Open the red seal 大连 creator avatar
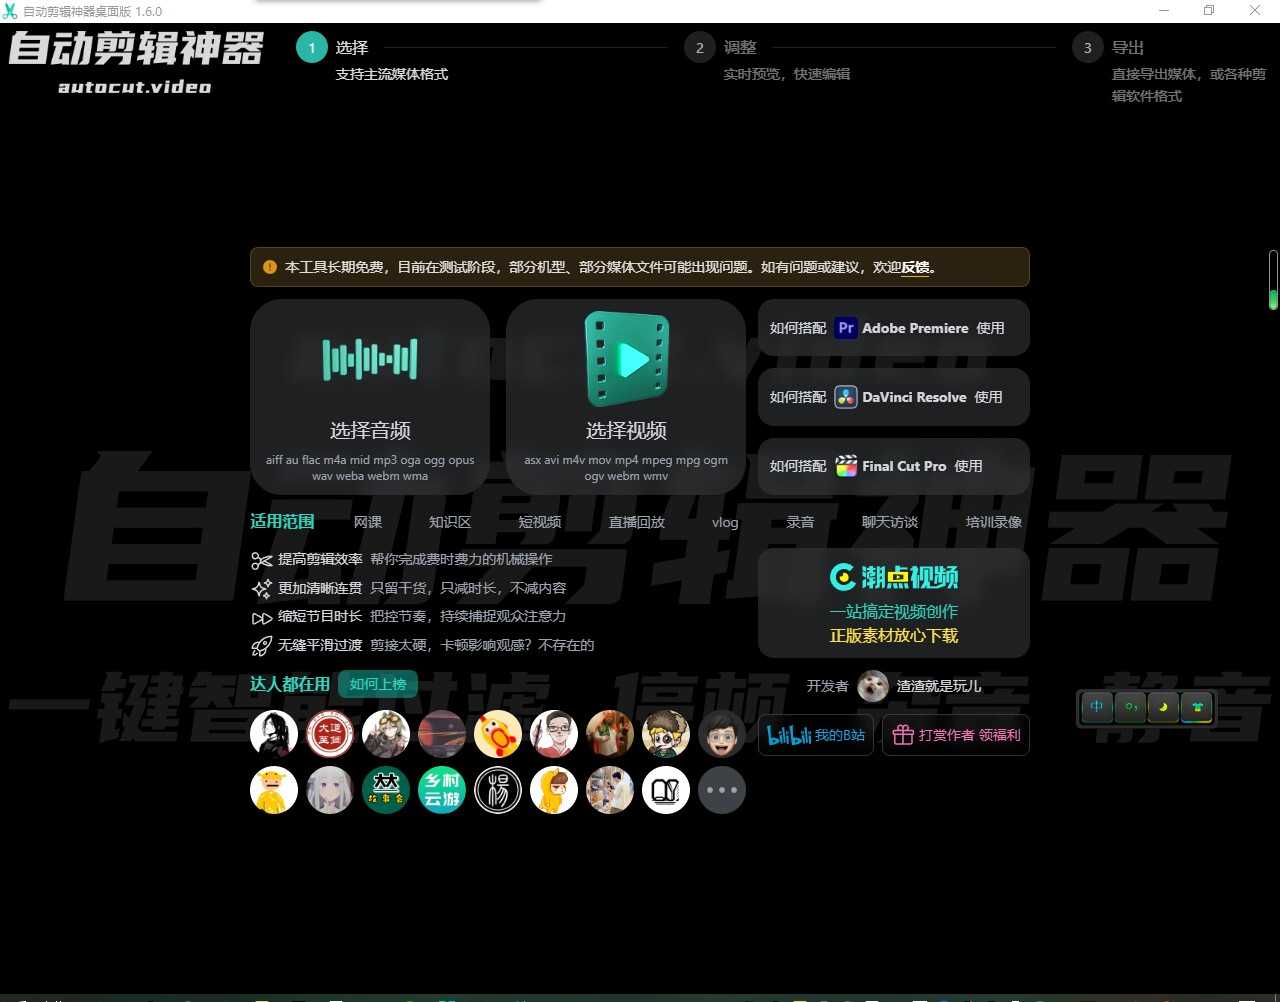 pos(330,734)
